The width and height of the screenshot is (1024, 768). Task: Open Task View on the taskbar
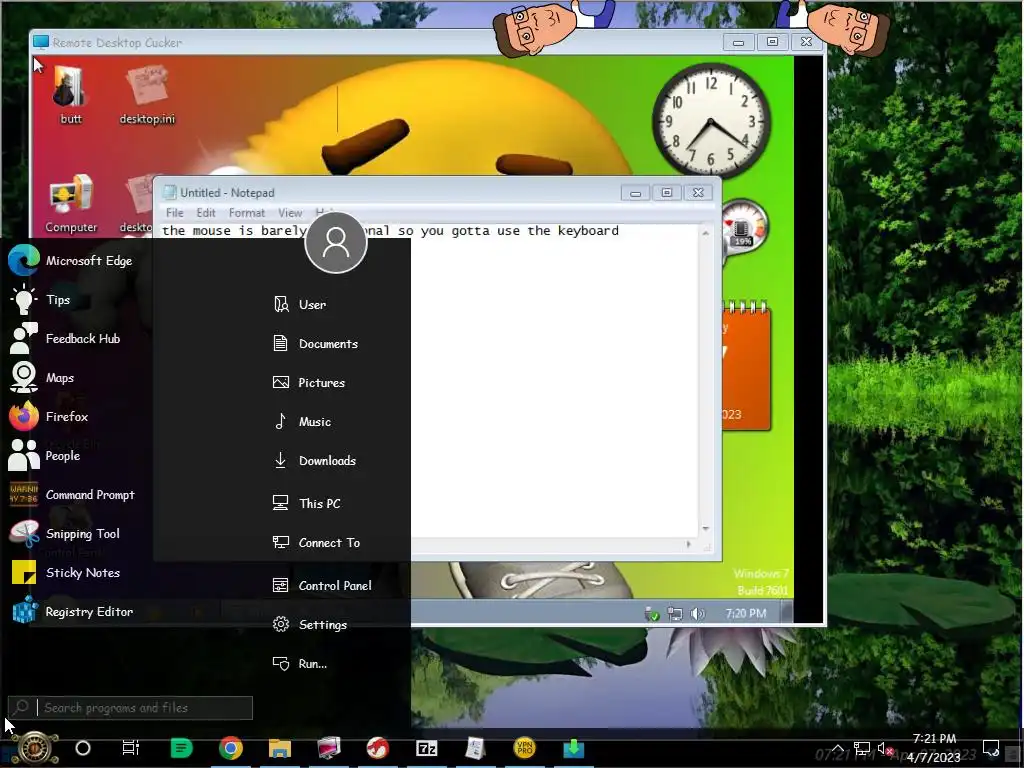click(131, 748)
